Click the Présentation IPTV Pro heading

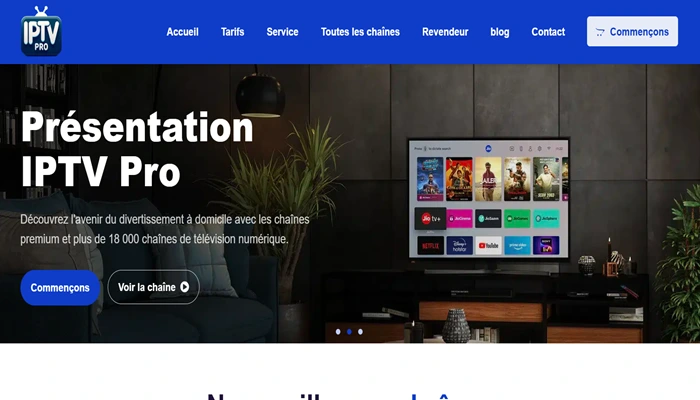tap(137, 149)
